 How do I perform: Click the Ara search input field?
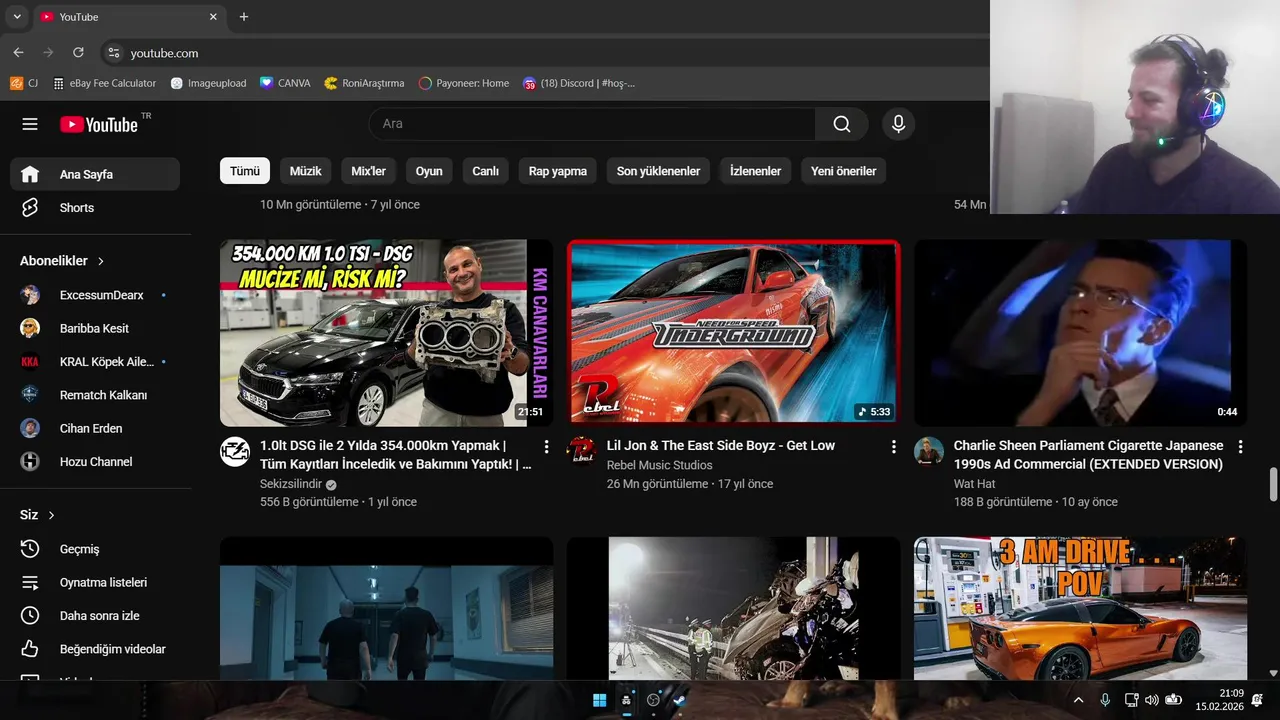[x=592, y=124]
